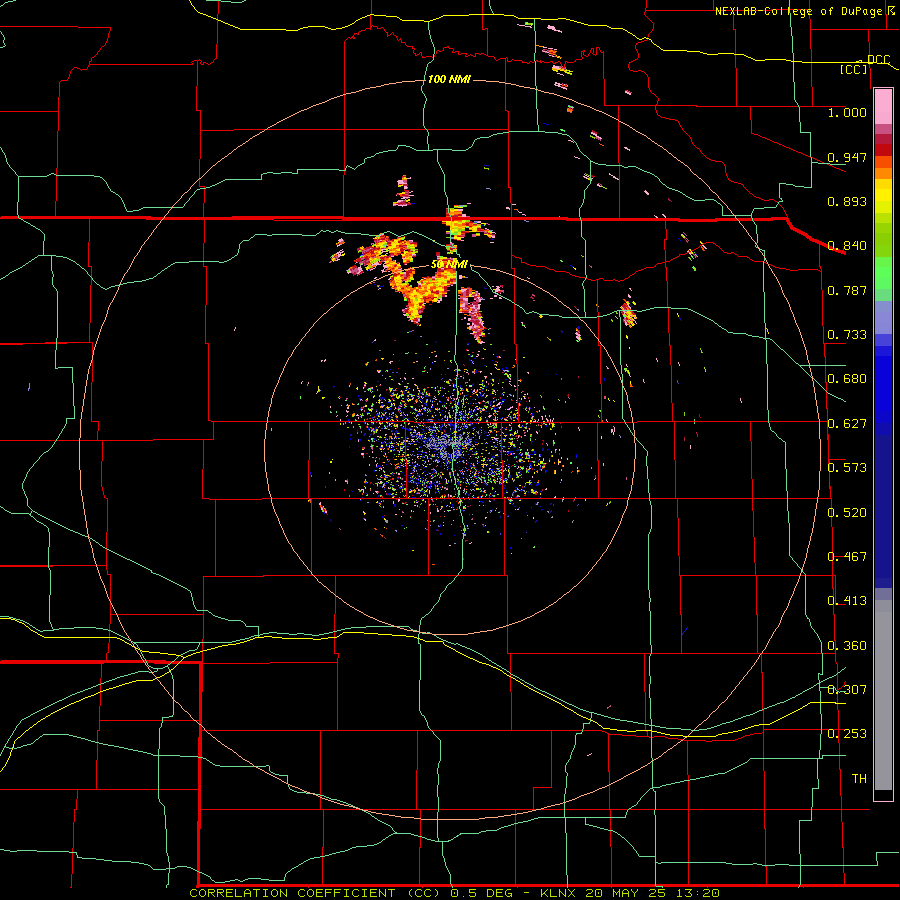The width and height of the screenshot is (900, 900).
Task: Click the 0.467 scale value
Action: click(x=847, y=557)
